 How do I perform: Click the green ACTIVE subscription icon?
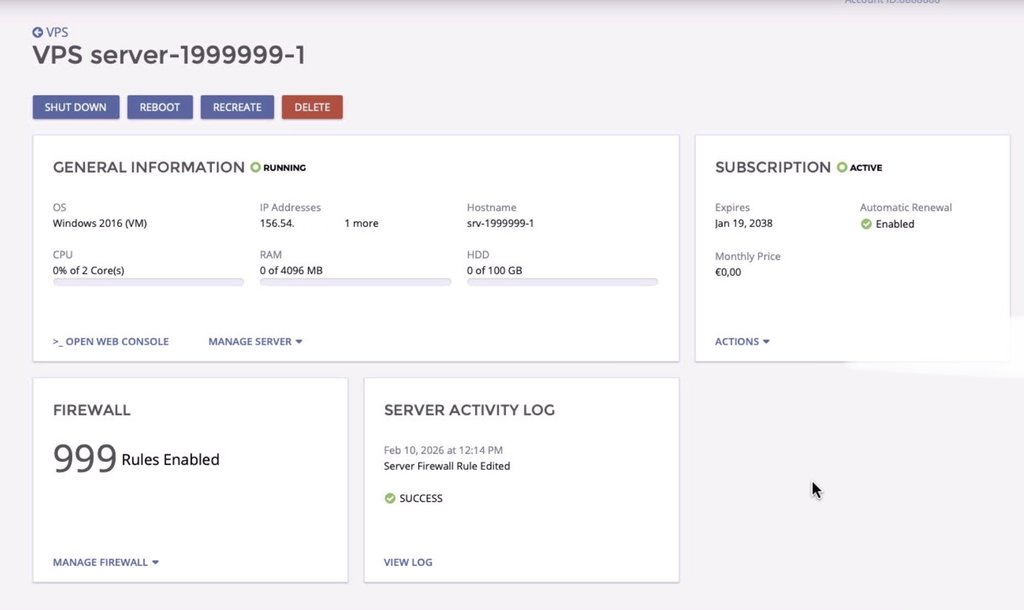(842, 167)
